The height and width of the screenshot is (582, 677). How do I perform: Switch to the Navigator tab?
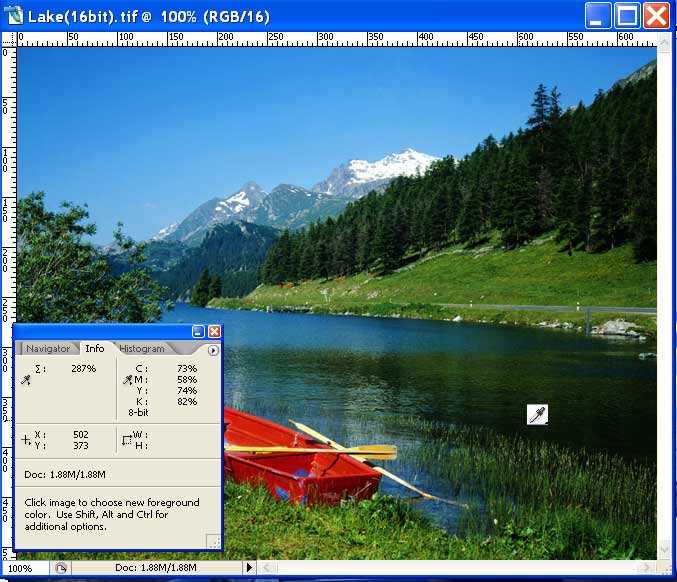48,349
